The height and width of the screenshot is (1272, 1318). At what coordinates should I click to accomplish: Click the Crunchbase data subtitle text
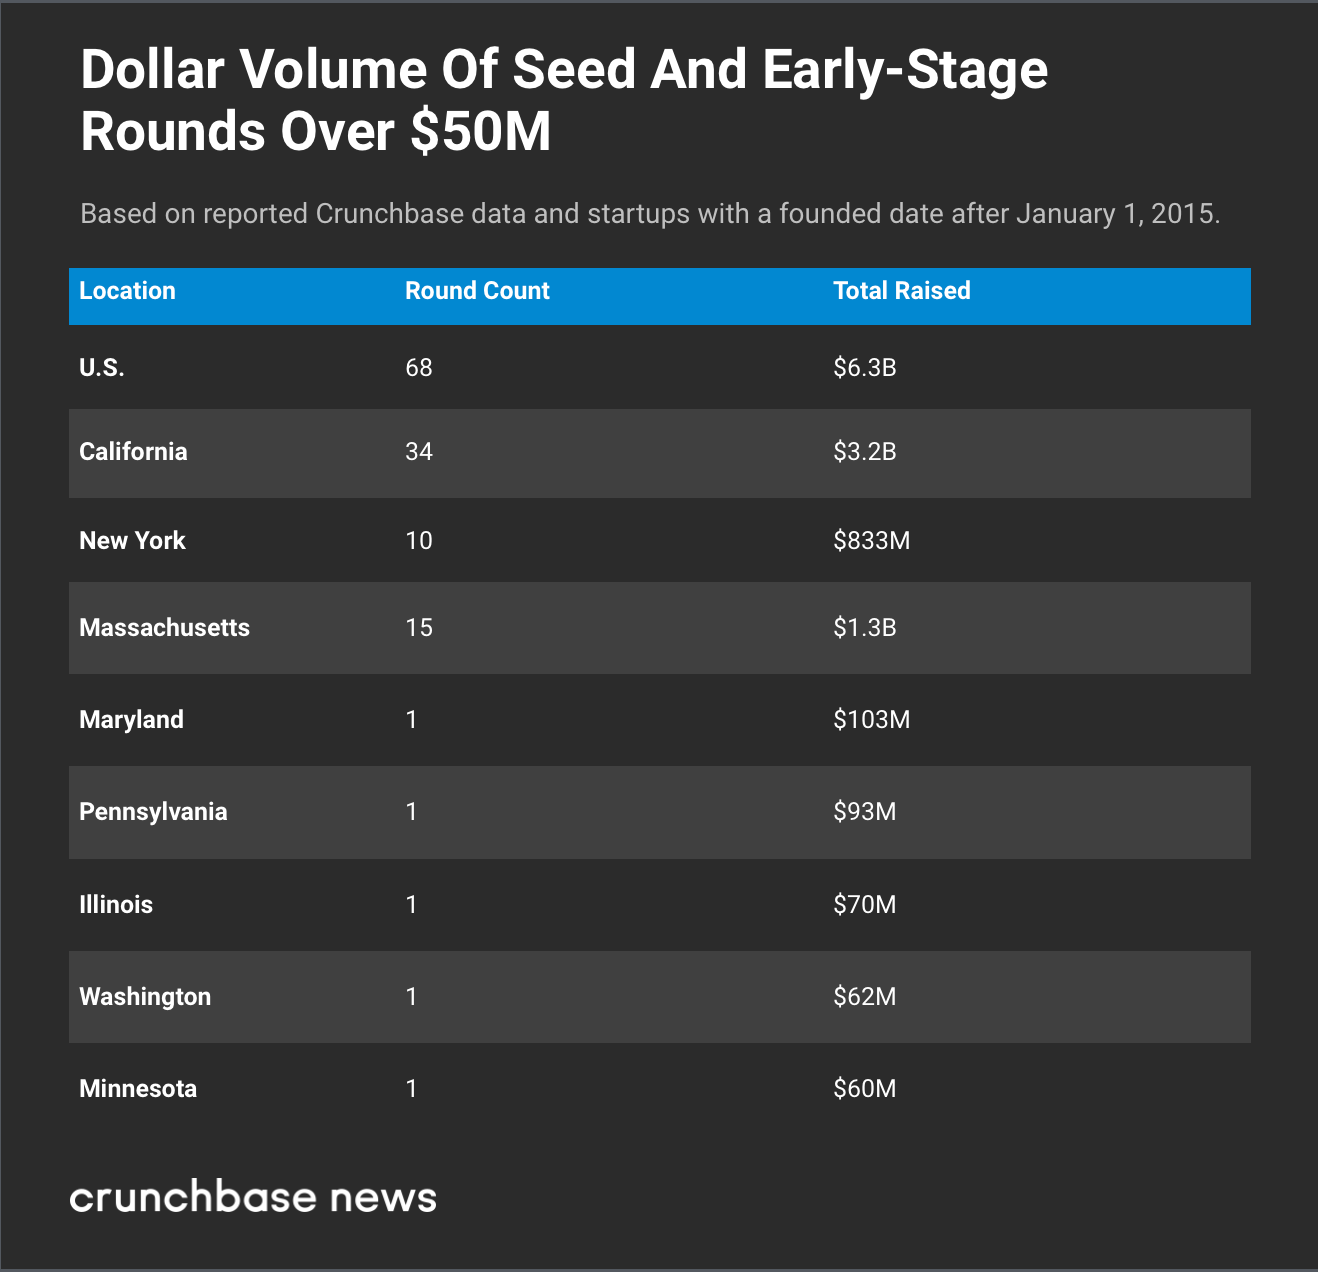tap(650, 214)
